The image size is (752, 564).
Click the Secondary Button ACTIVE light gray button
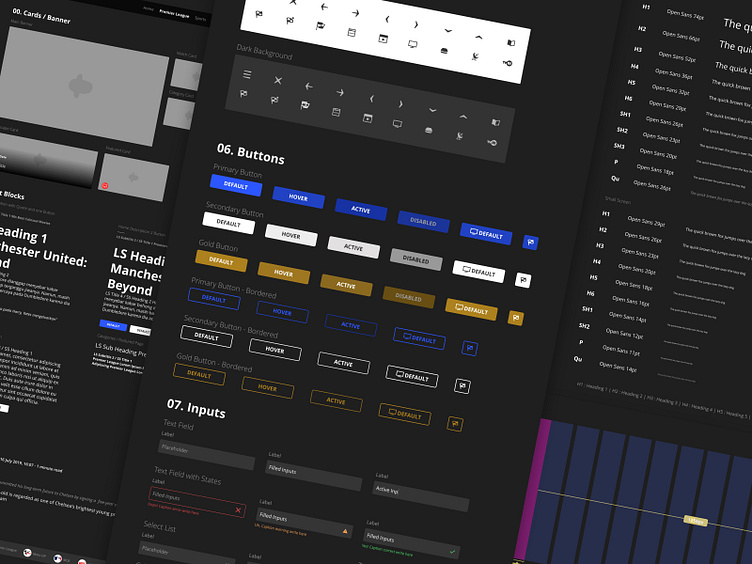pos(353,247)
